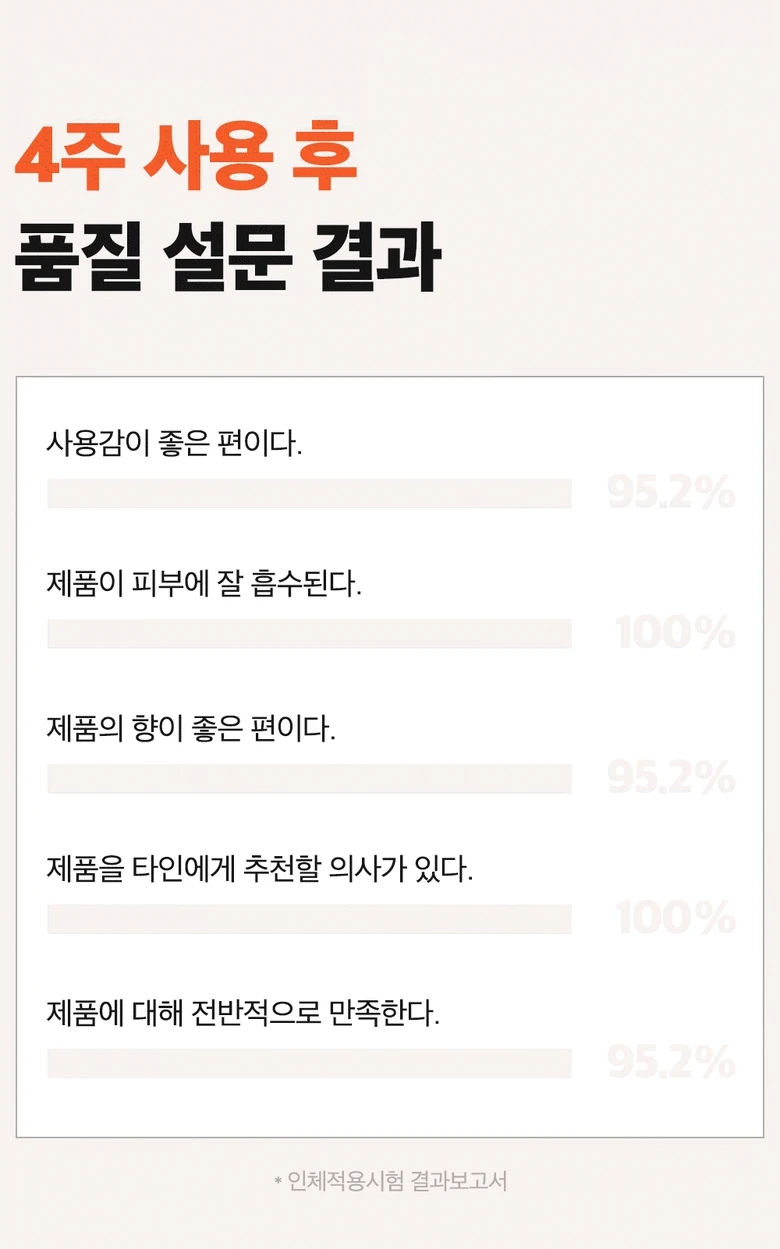The width and height of the screenshot is (780, 1249).
Task: Open the '인체적용시험 결과보고서' footnote text
Action: click(x=397, y=1181)
